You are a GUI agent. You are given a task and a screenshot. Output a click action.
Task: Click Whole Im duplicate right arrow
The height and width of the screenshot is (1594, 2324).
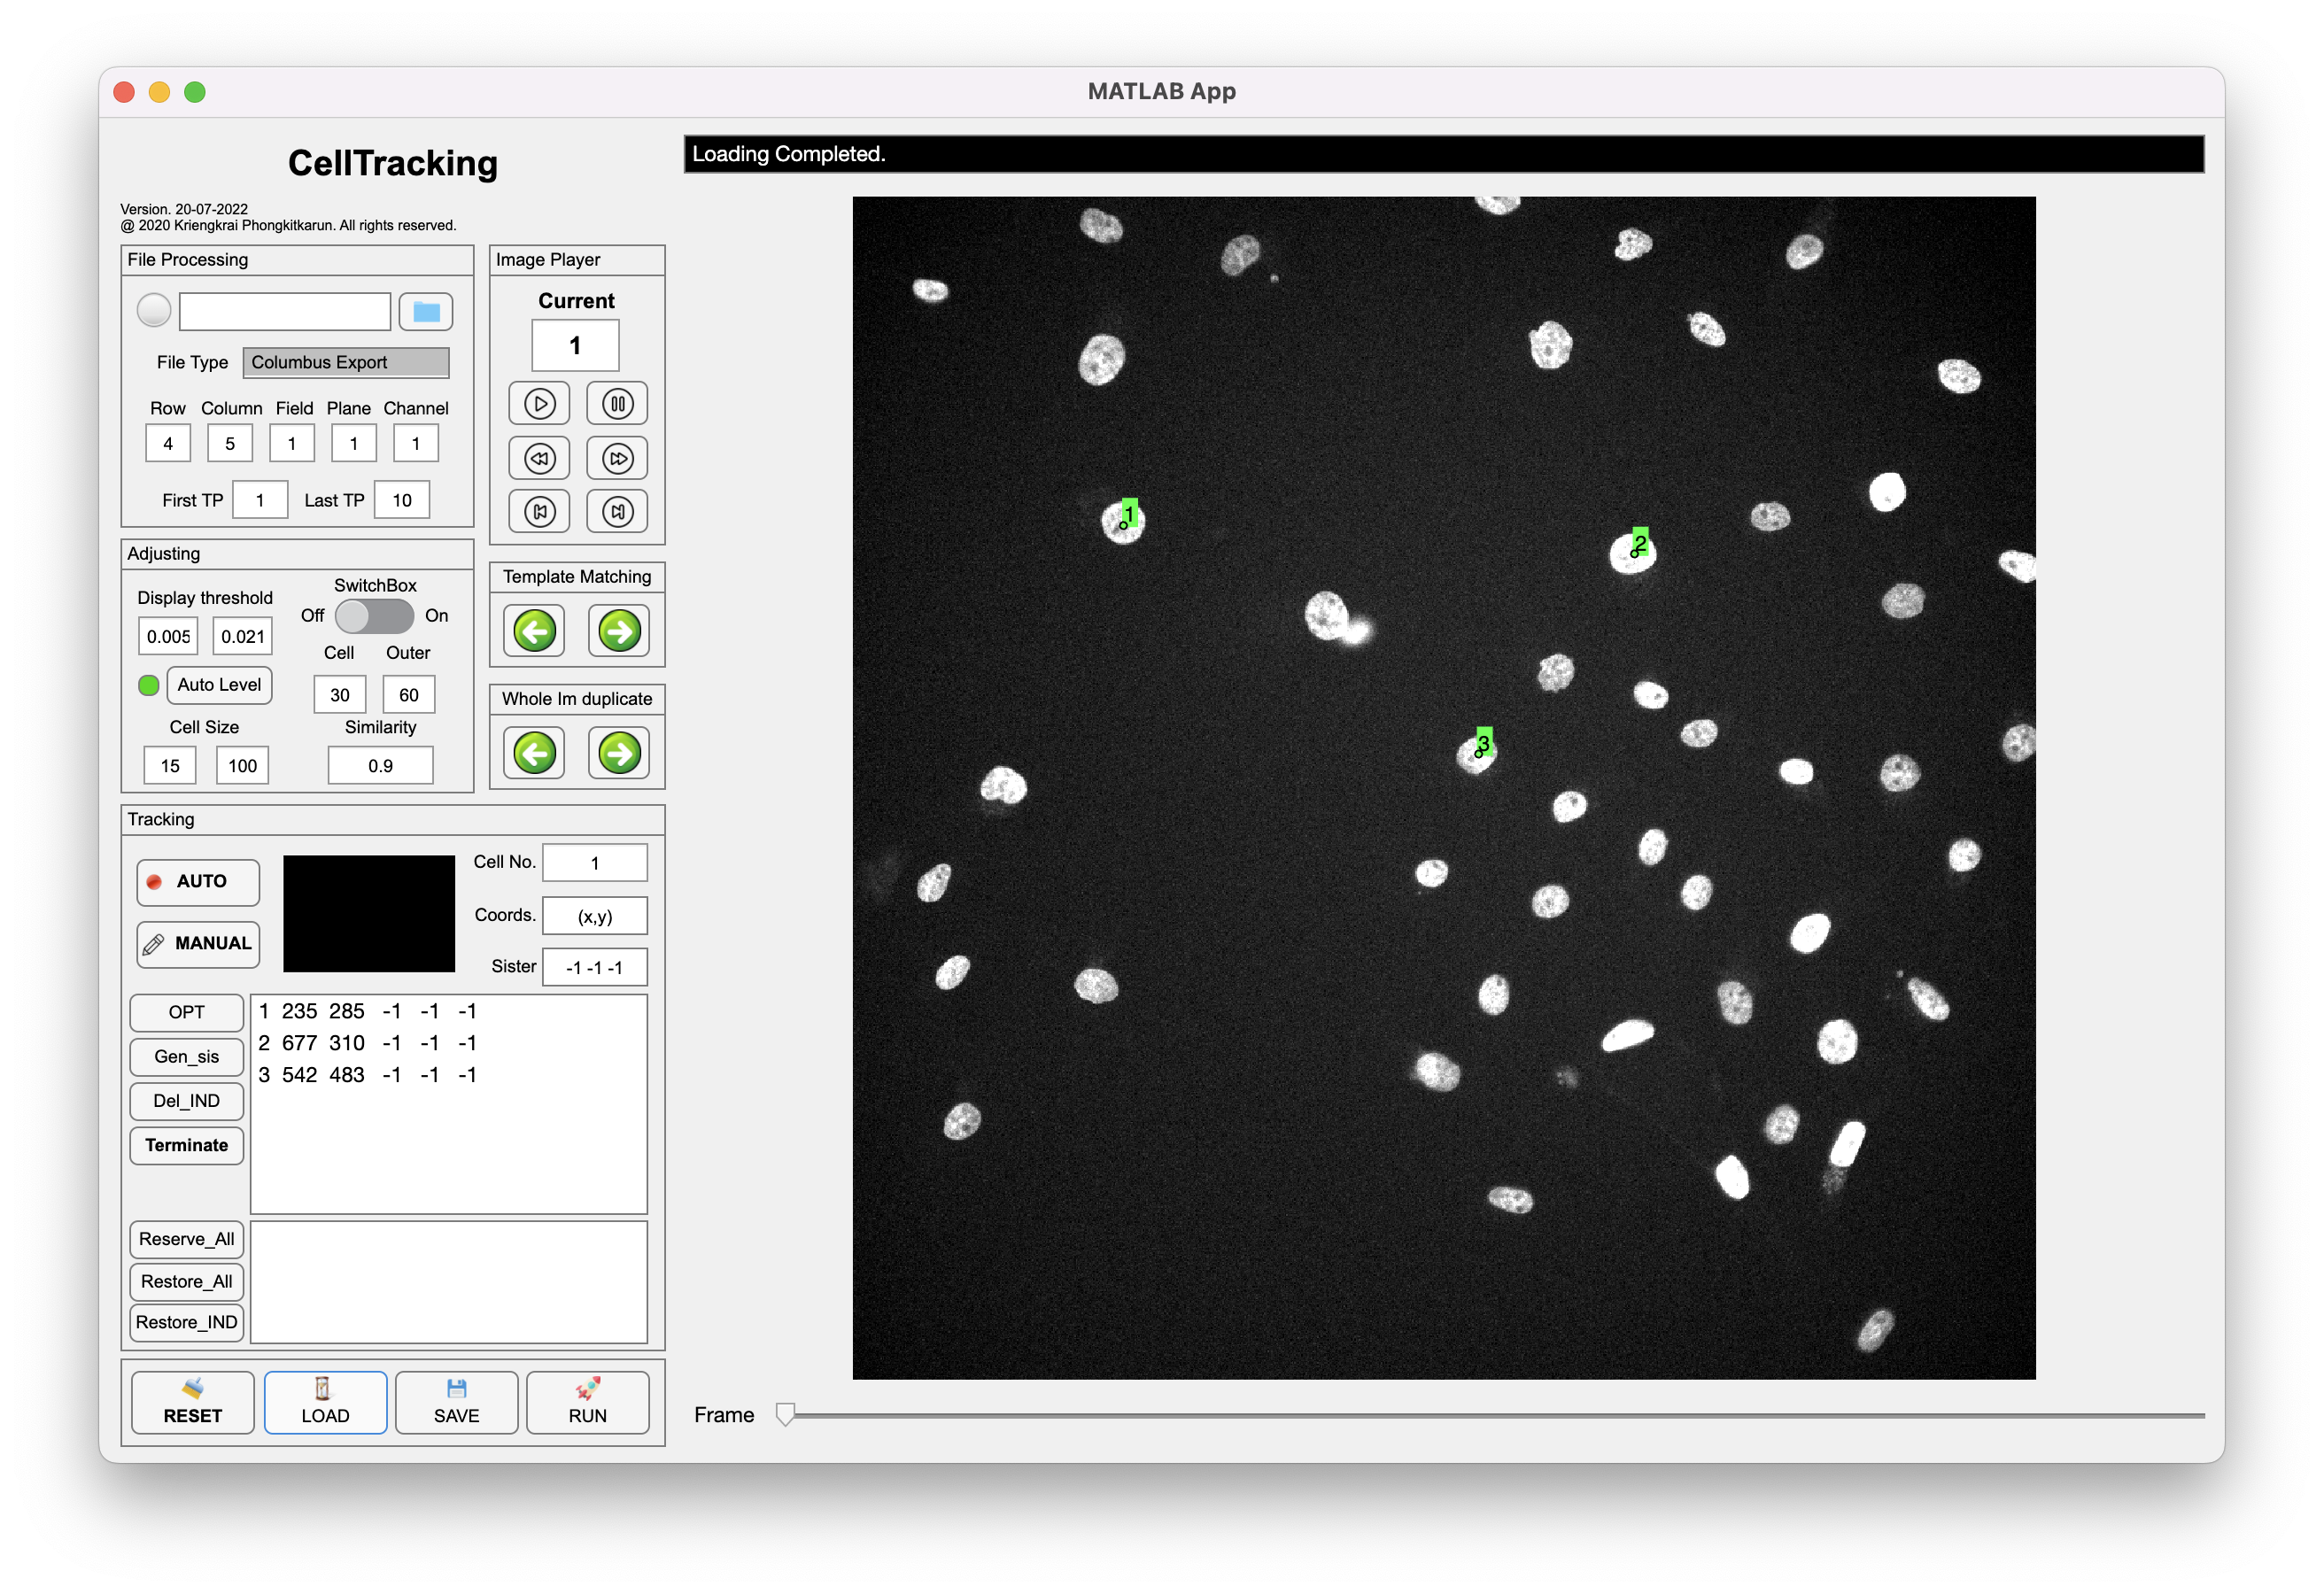point(619,753)
